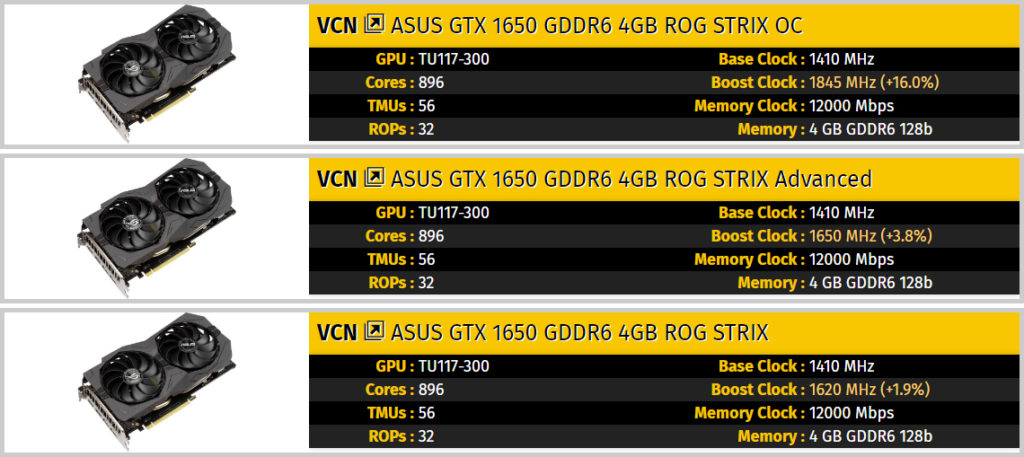This screenshot has height=457, width=1024.
Task: Click VCN label on the bottom STRIX header
Action: tap(338, 332)
